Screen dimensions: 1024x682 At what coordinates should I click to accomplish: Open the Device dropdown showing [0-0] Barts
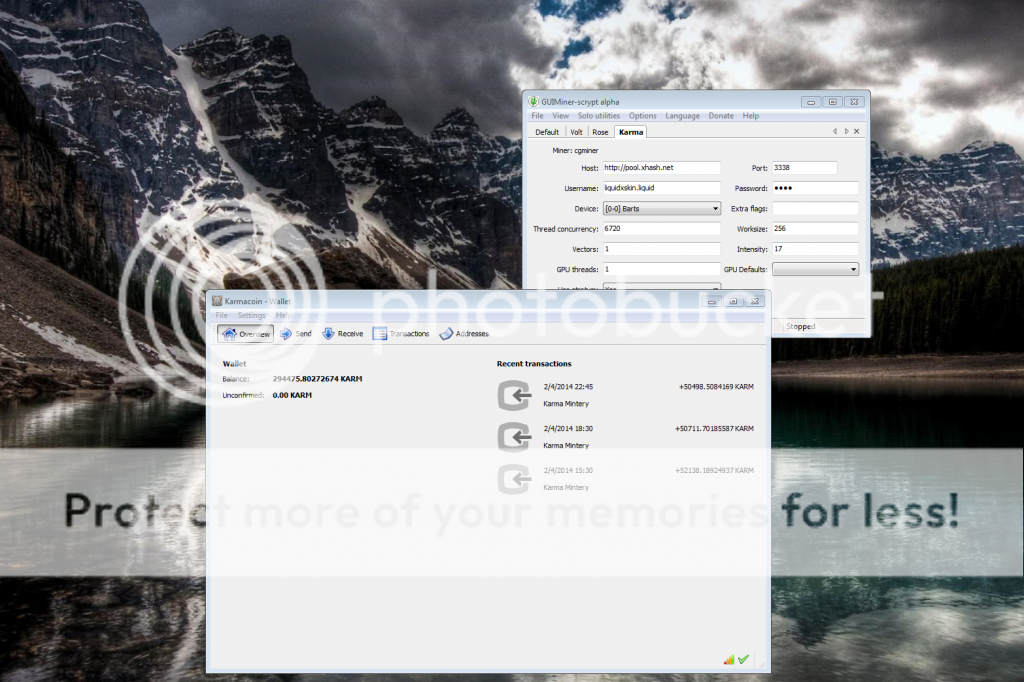click(x=662, y=208)
